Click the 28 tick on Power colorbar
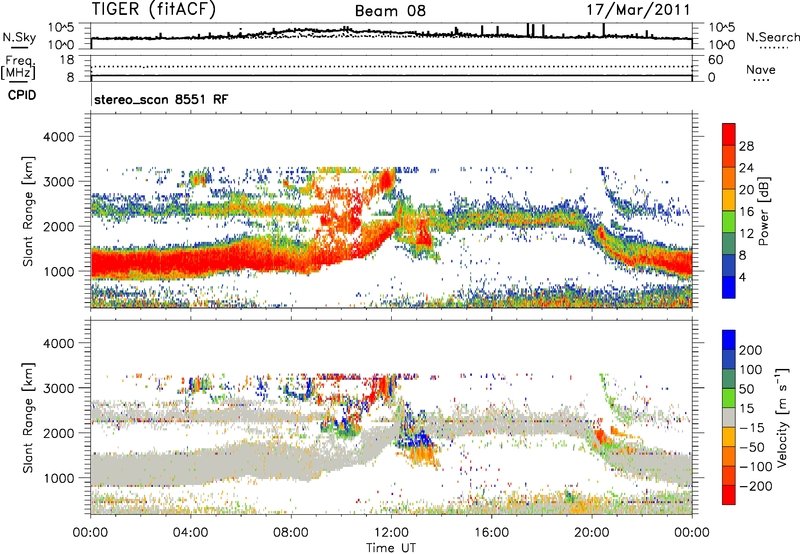Image resolution: width=800 pixels, height=554 pixels. coord(746,146)
